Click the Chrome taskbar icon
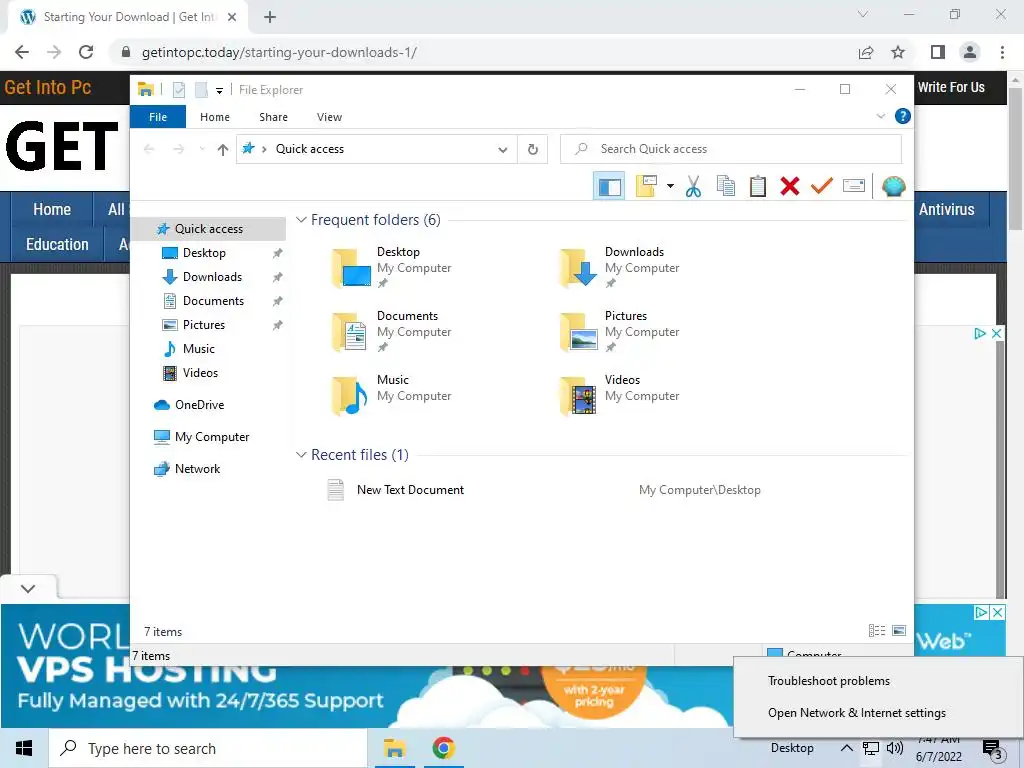1024x768 pixels. tap(443, 748)
